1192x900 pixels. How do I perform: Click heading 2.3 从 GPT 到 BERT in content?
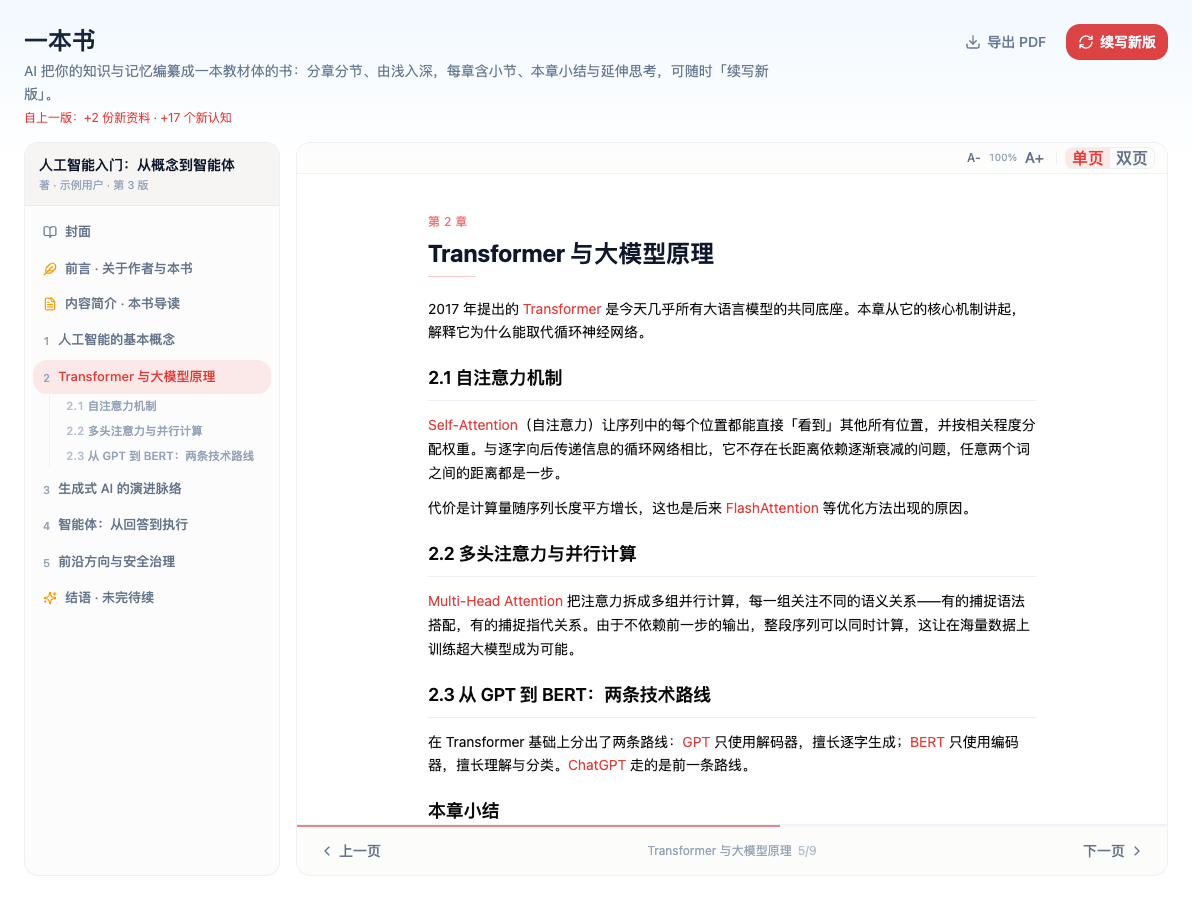pos(569,696)
